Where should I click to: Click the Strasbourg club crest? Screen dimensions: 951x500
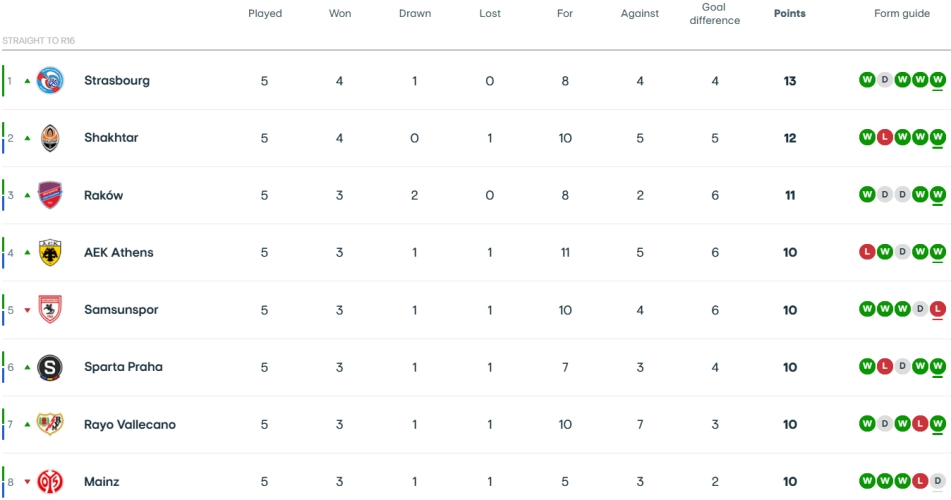[x=50, y=81]
